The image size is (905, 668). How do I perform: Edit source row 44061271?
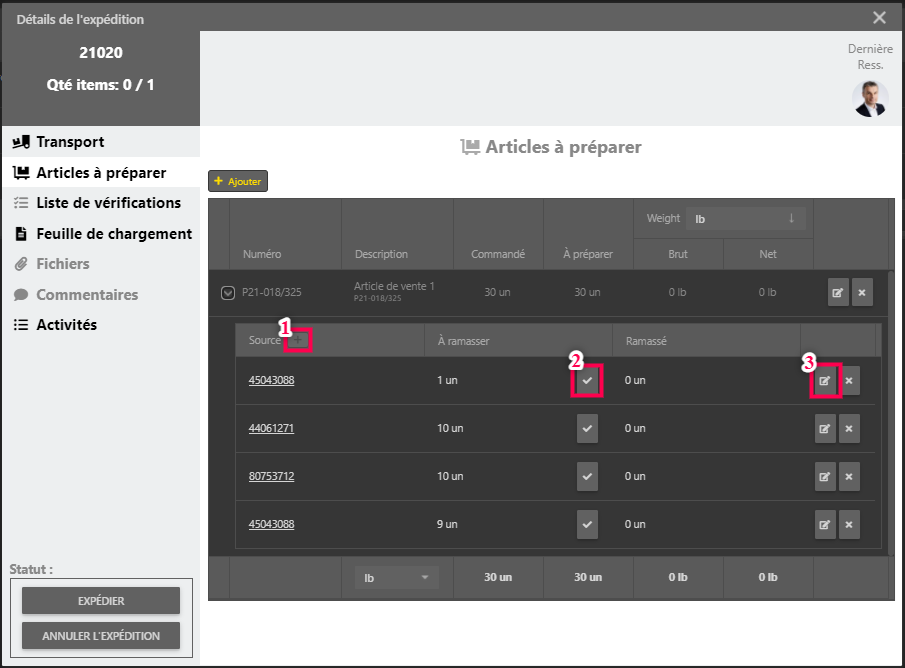coord(825,428)
